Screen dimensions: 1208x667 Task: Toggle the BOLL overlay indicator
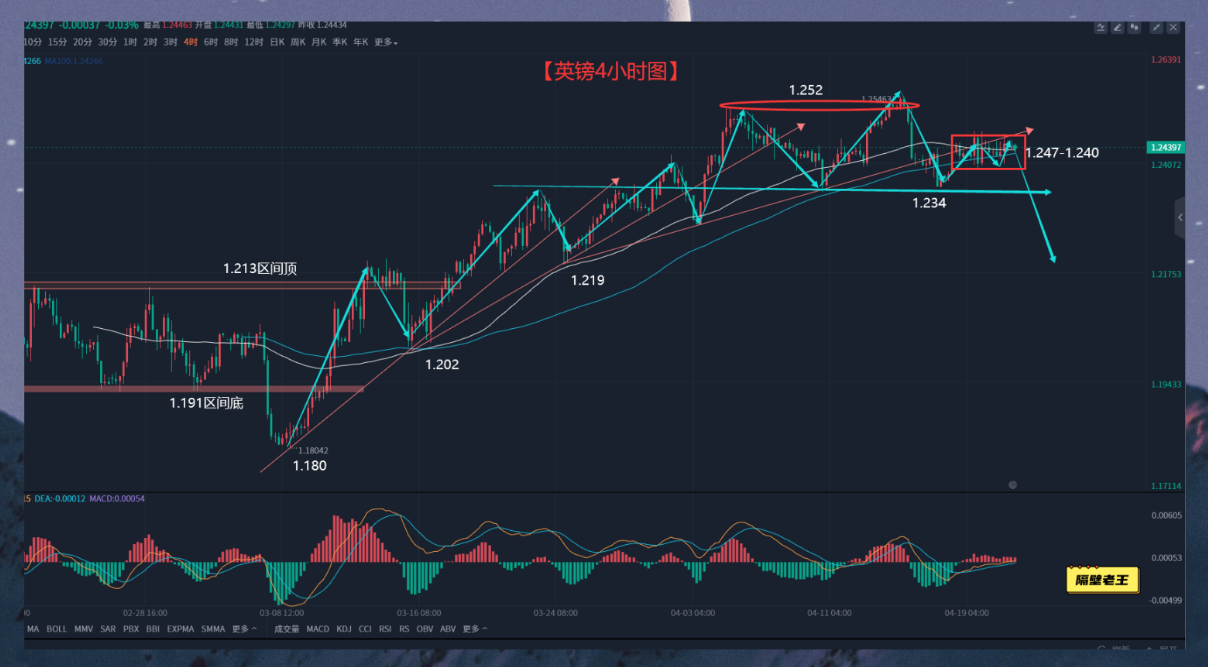pos(57,629)
